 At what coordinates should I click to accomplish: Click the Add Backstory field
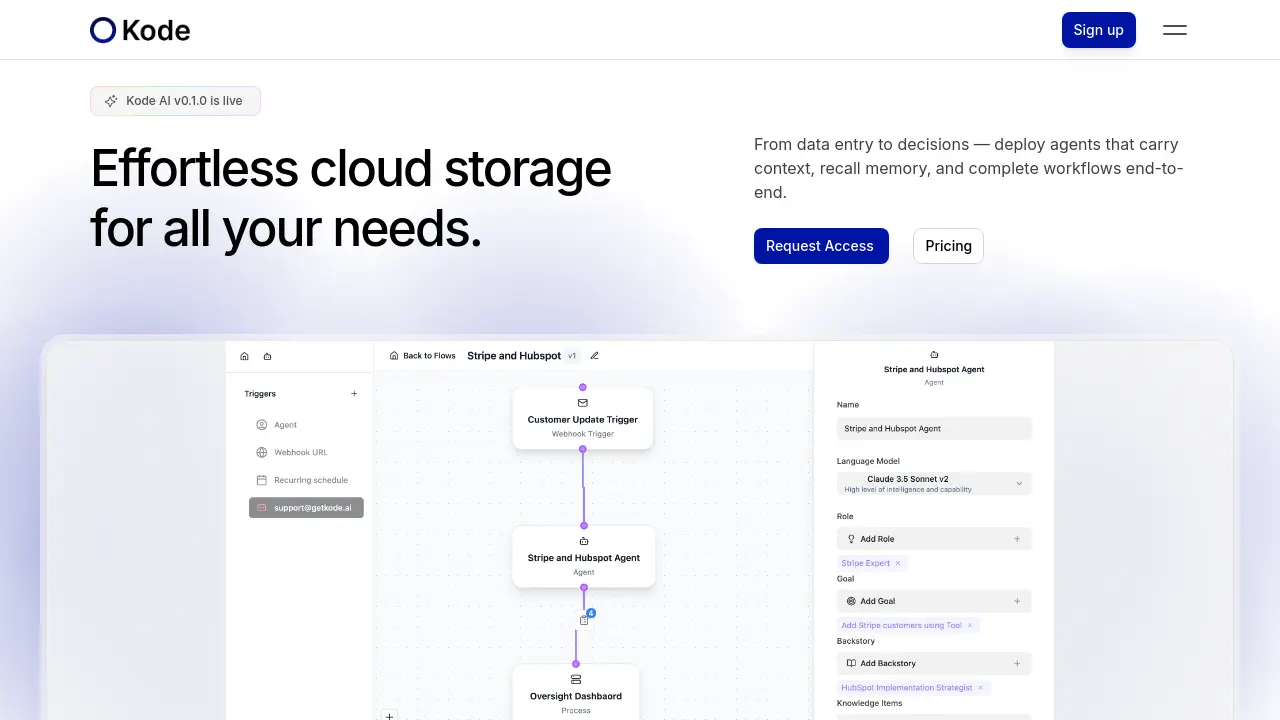(934, 663)
